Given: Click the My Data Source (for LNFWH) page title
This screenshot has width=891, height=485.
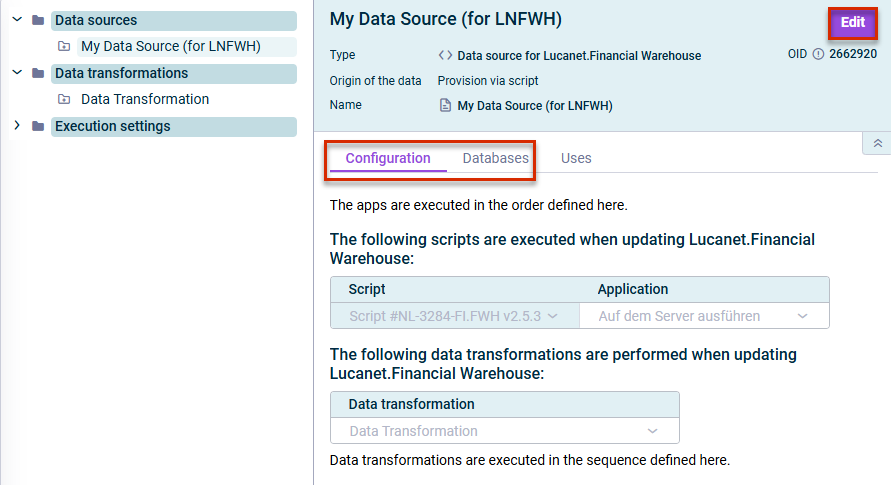Looking at the screenshot, I should point(446,19).
